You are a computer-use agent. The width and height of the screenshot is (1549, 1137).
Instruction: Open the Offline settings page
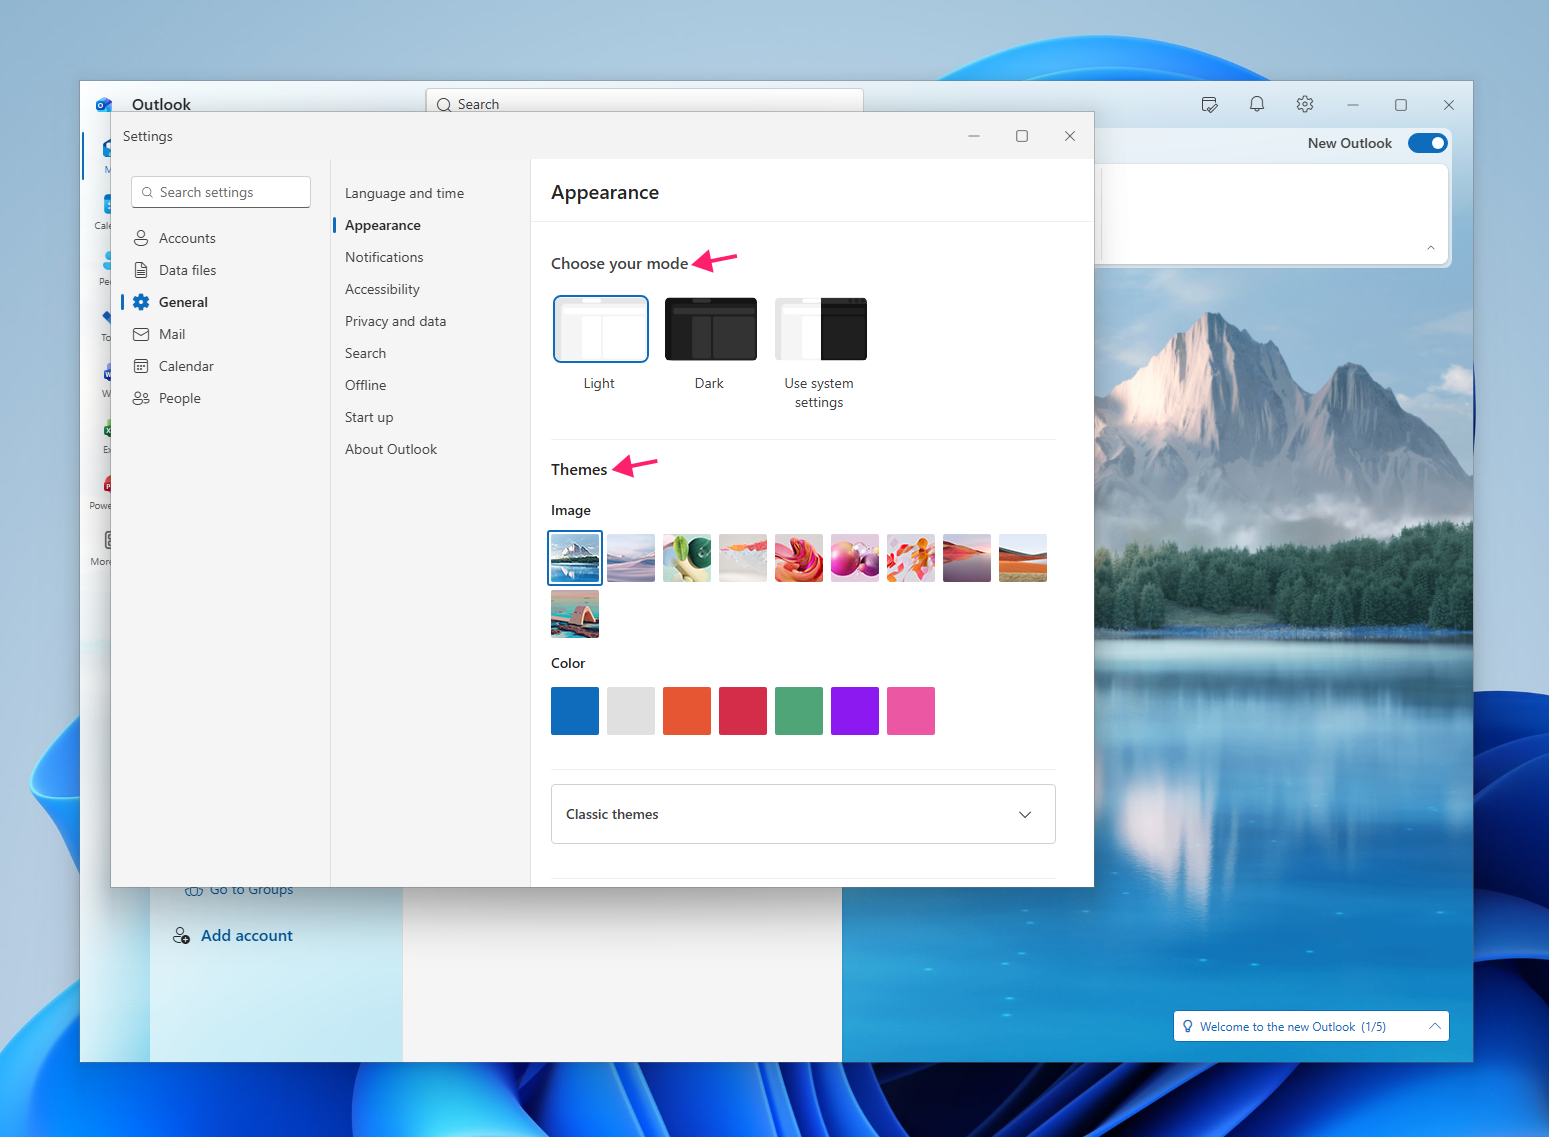pyautogui.click(x=365, y=385)
